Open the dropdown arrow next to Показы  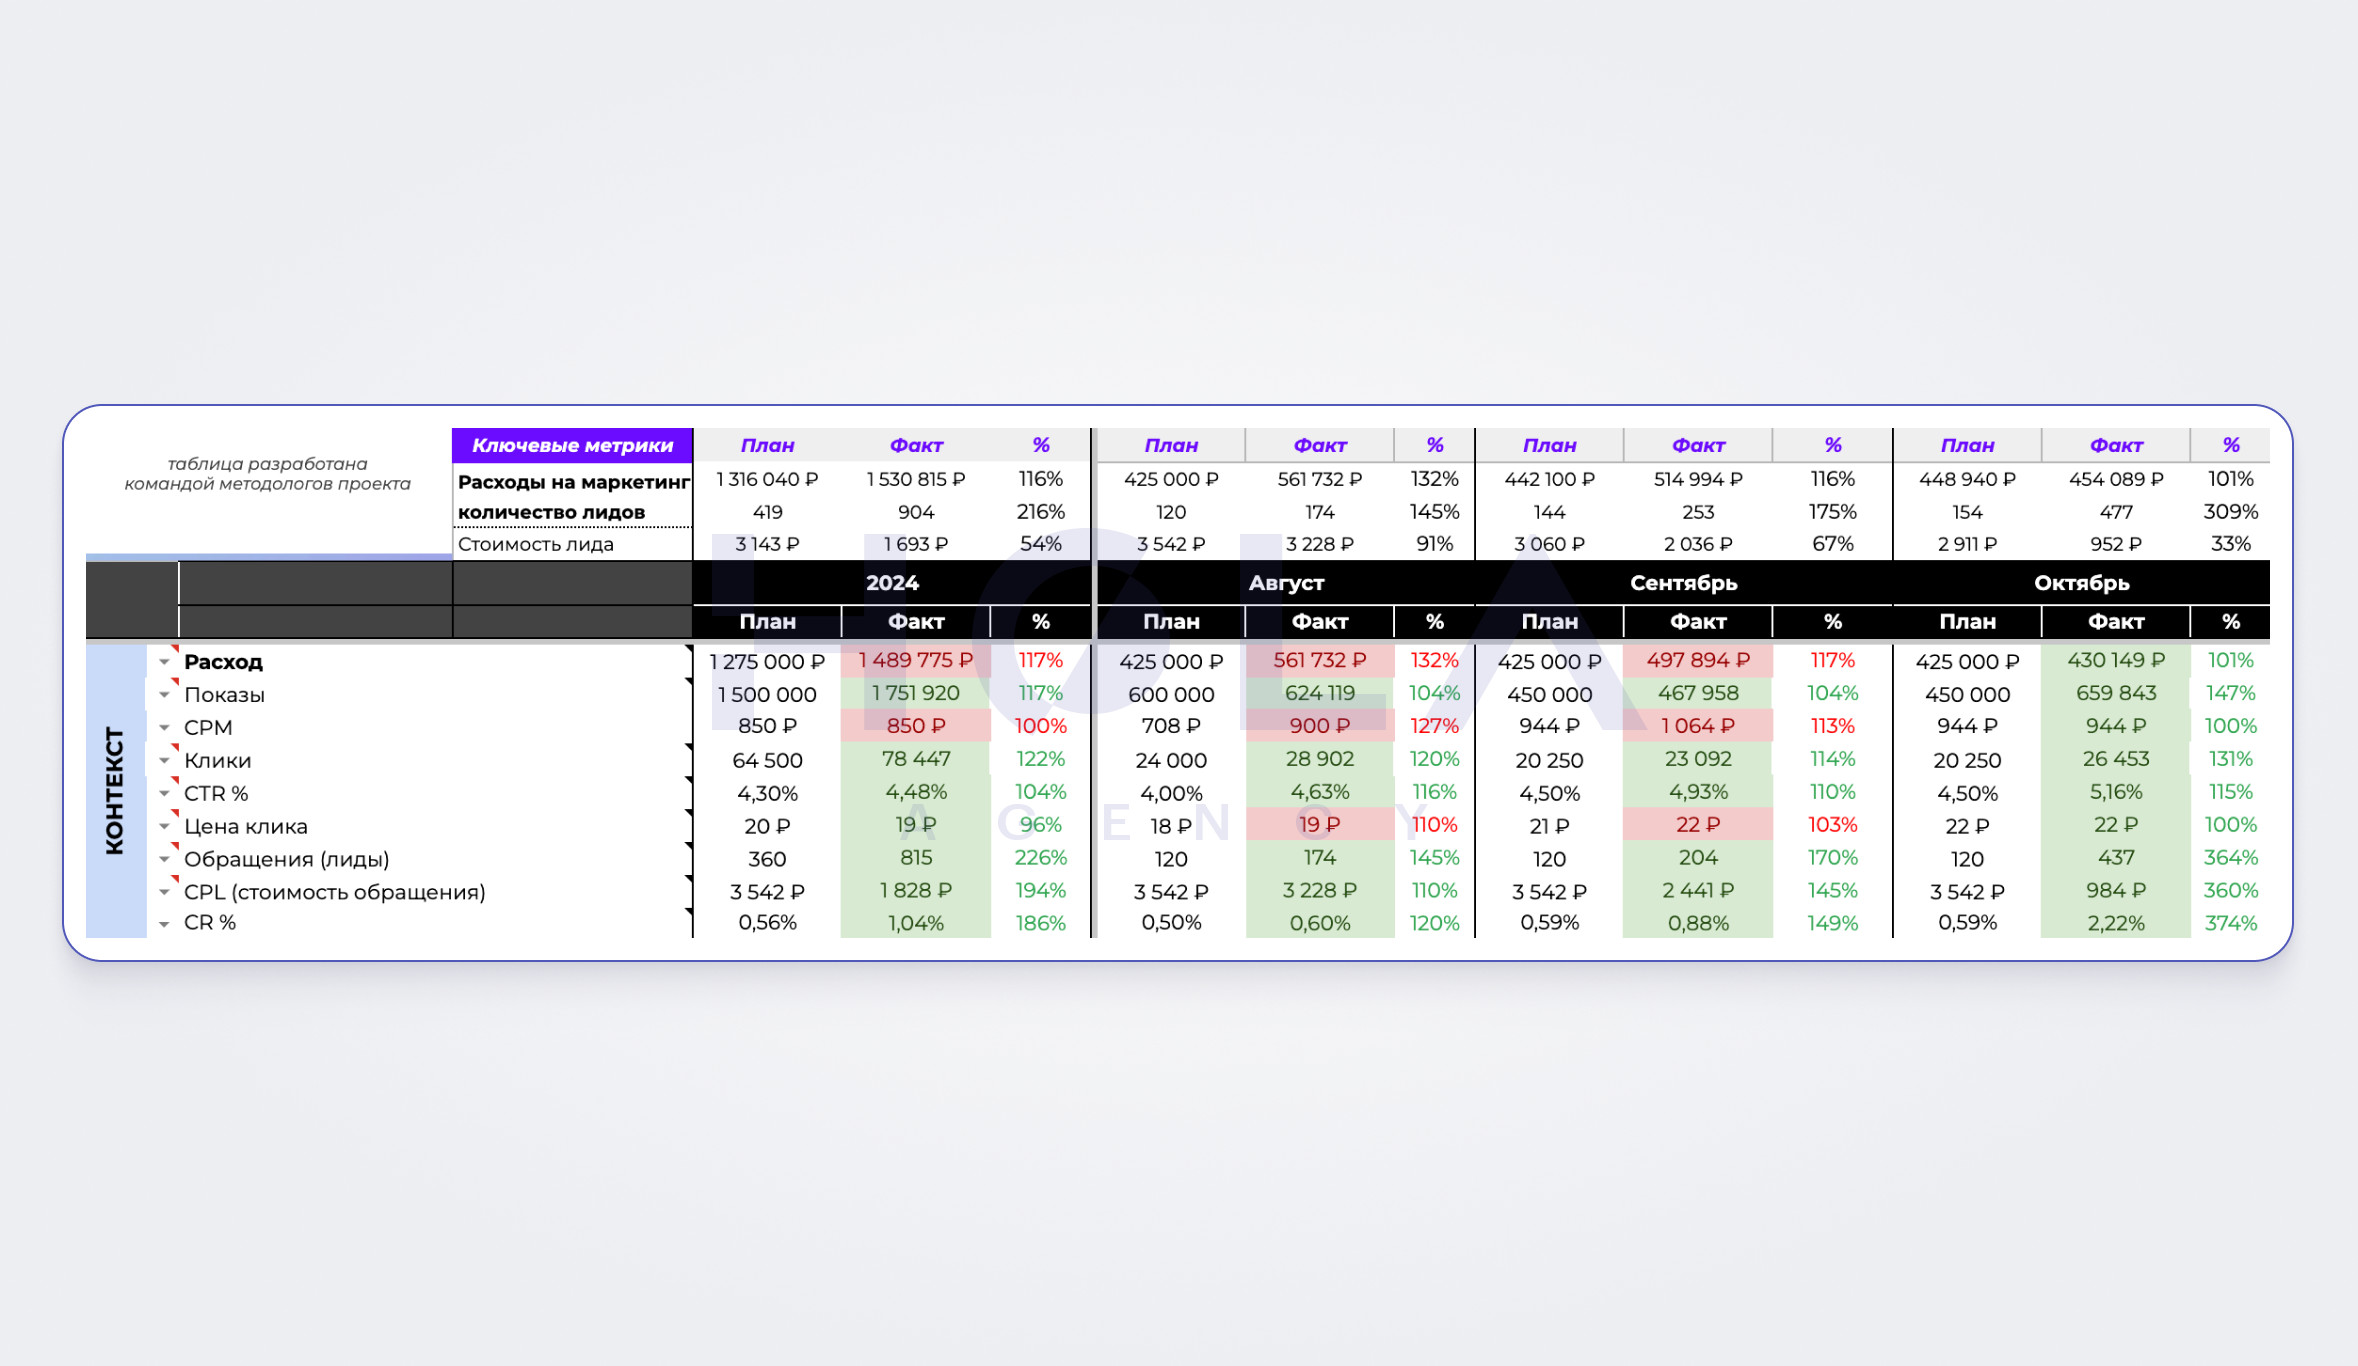[164, 695]
